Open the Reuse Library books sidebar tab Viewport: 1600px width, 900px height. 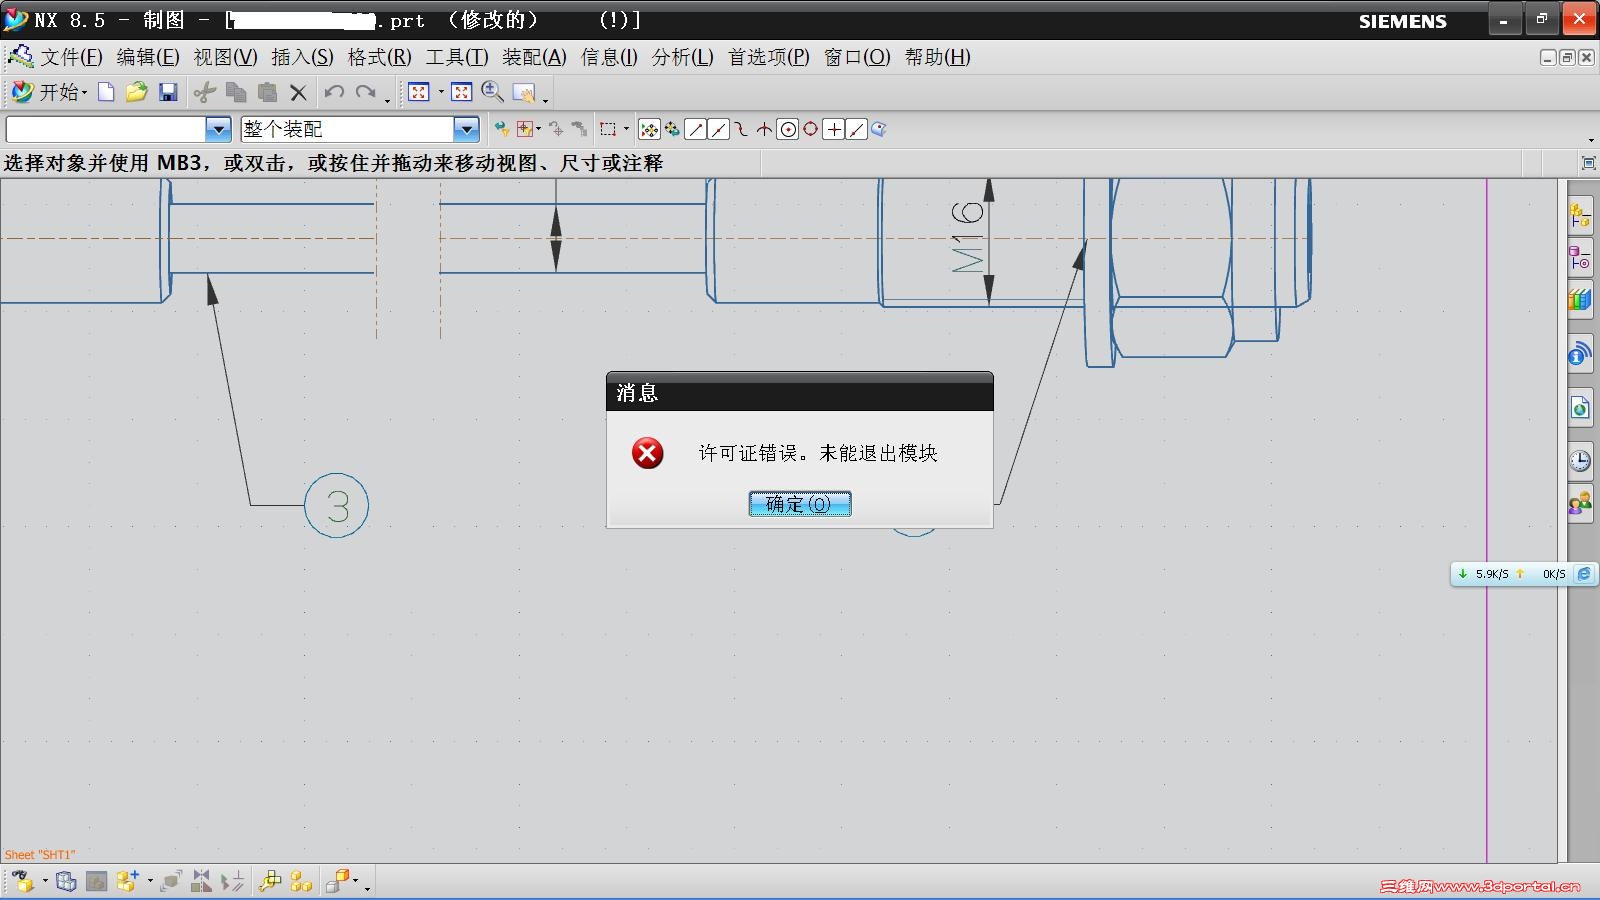click(x=1580, y=300)
